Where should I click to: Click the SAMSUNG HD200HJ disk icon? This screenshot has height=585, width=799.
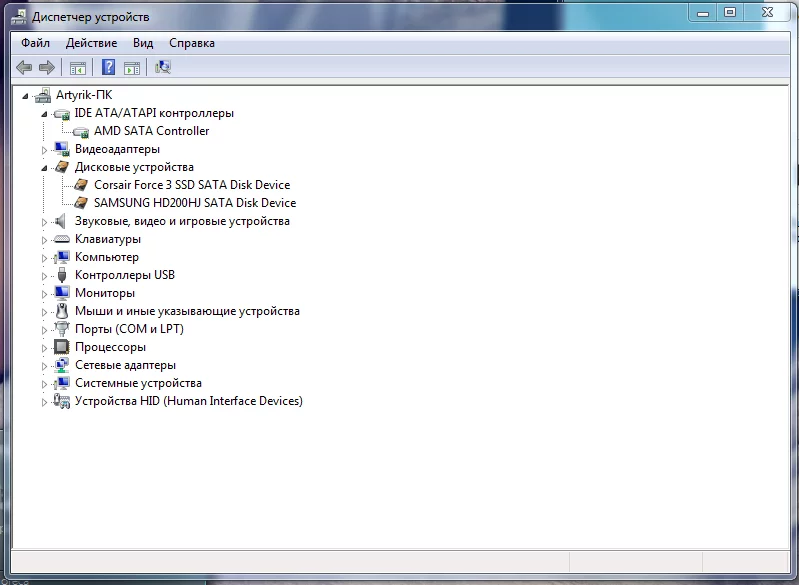point(81,203)
